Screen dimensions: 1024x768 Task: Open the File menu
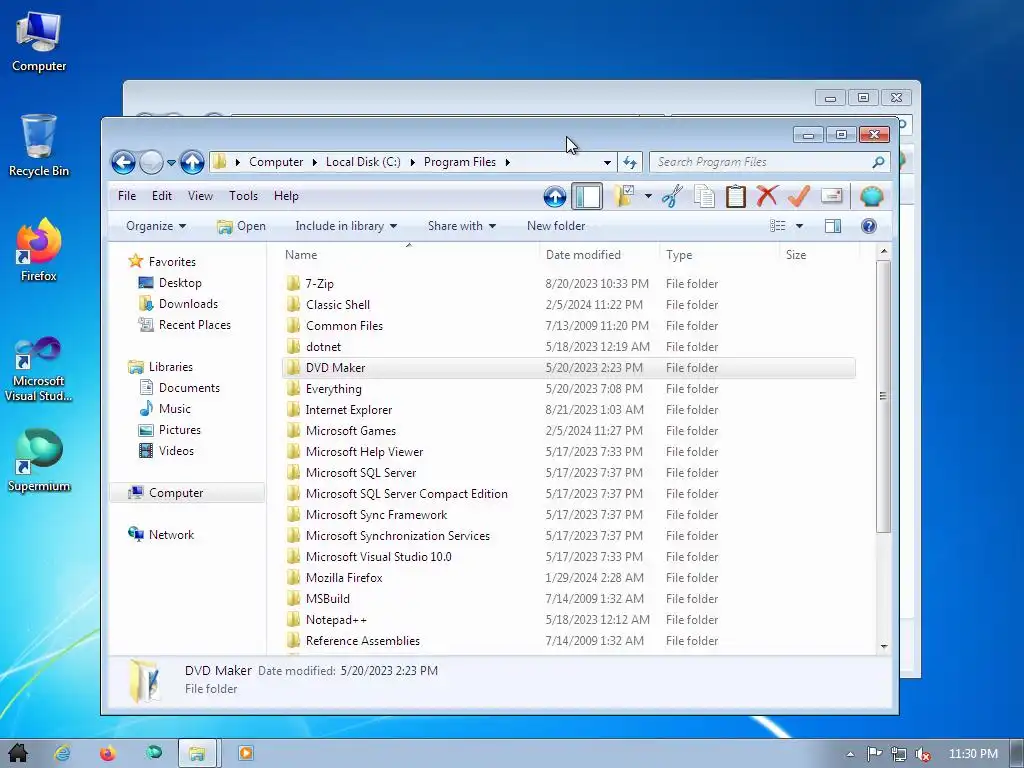pos(127,196)
